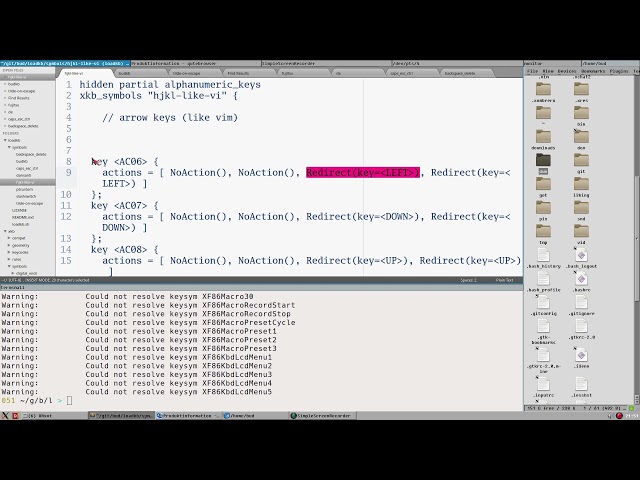
Task: Click the // arrow keys (like vim) comment
Action: (170, 118)
